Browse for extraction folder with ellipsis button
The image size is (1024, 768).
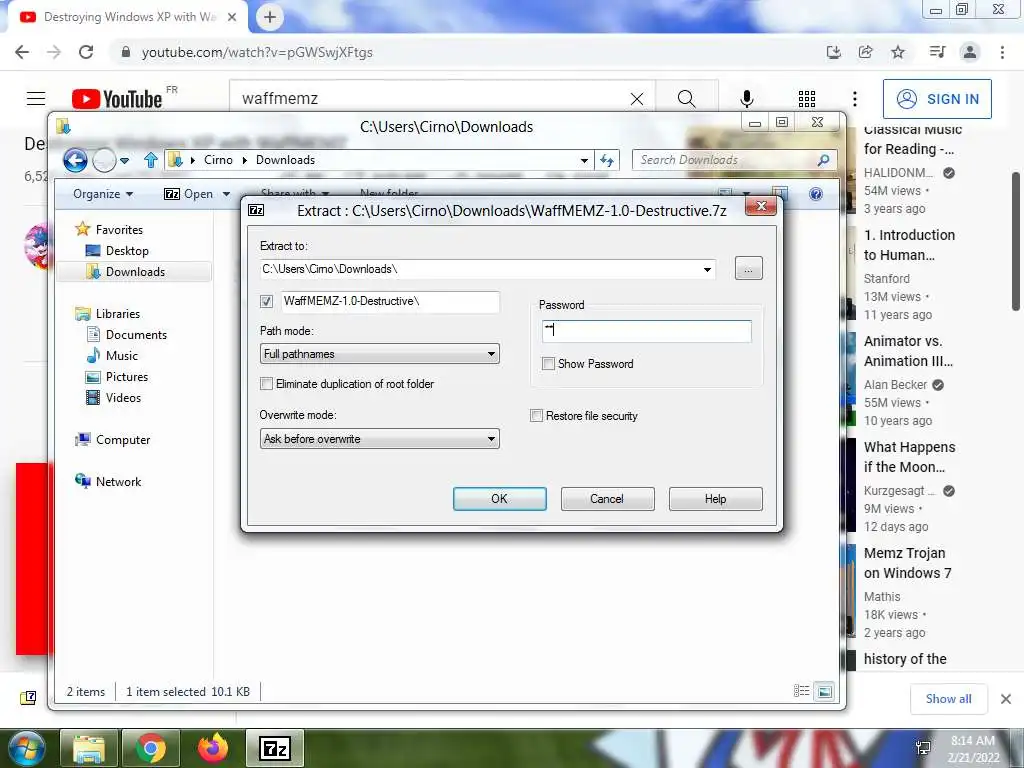click(748, 268)
